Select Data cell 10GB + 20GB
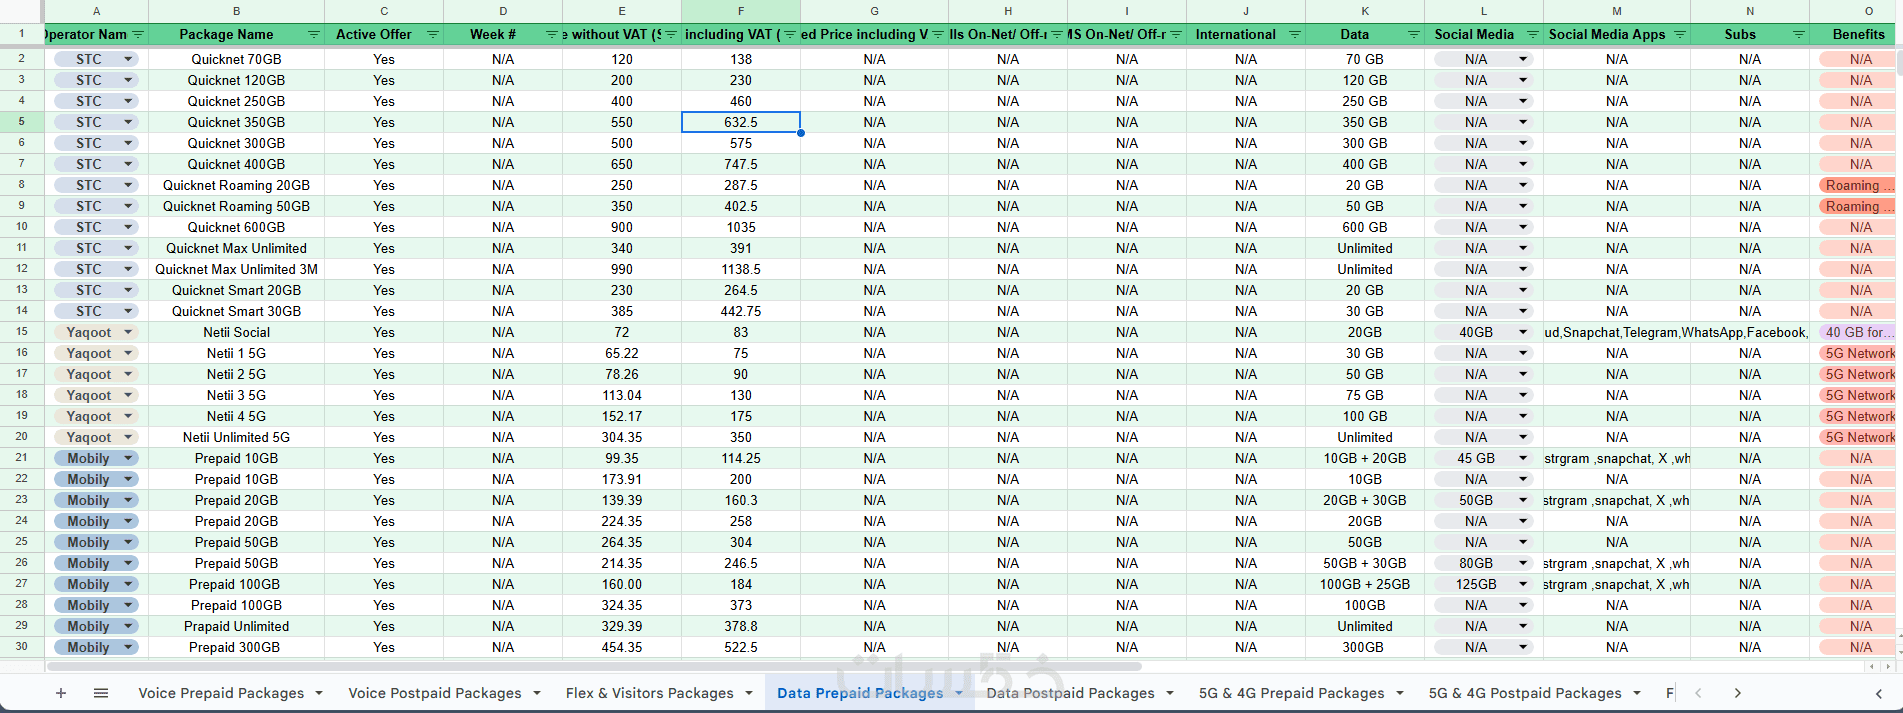1903x713 pixels. [1365, 458]
